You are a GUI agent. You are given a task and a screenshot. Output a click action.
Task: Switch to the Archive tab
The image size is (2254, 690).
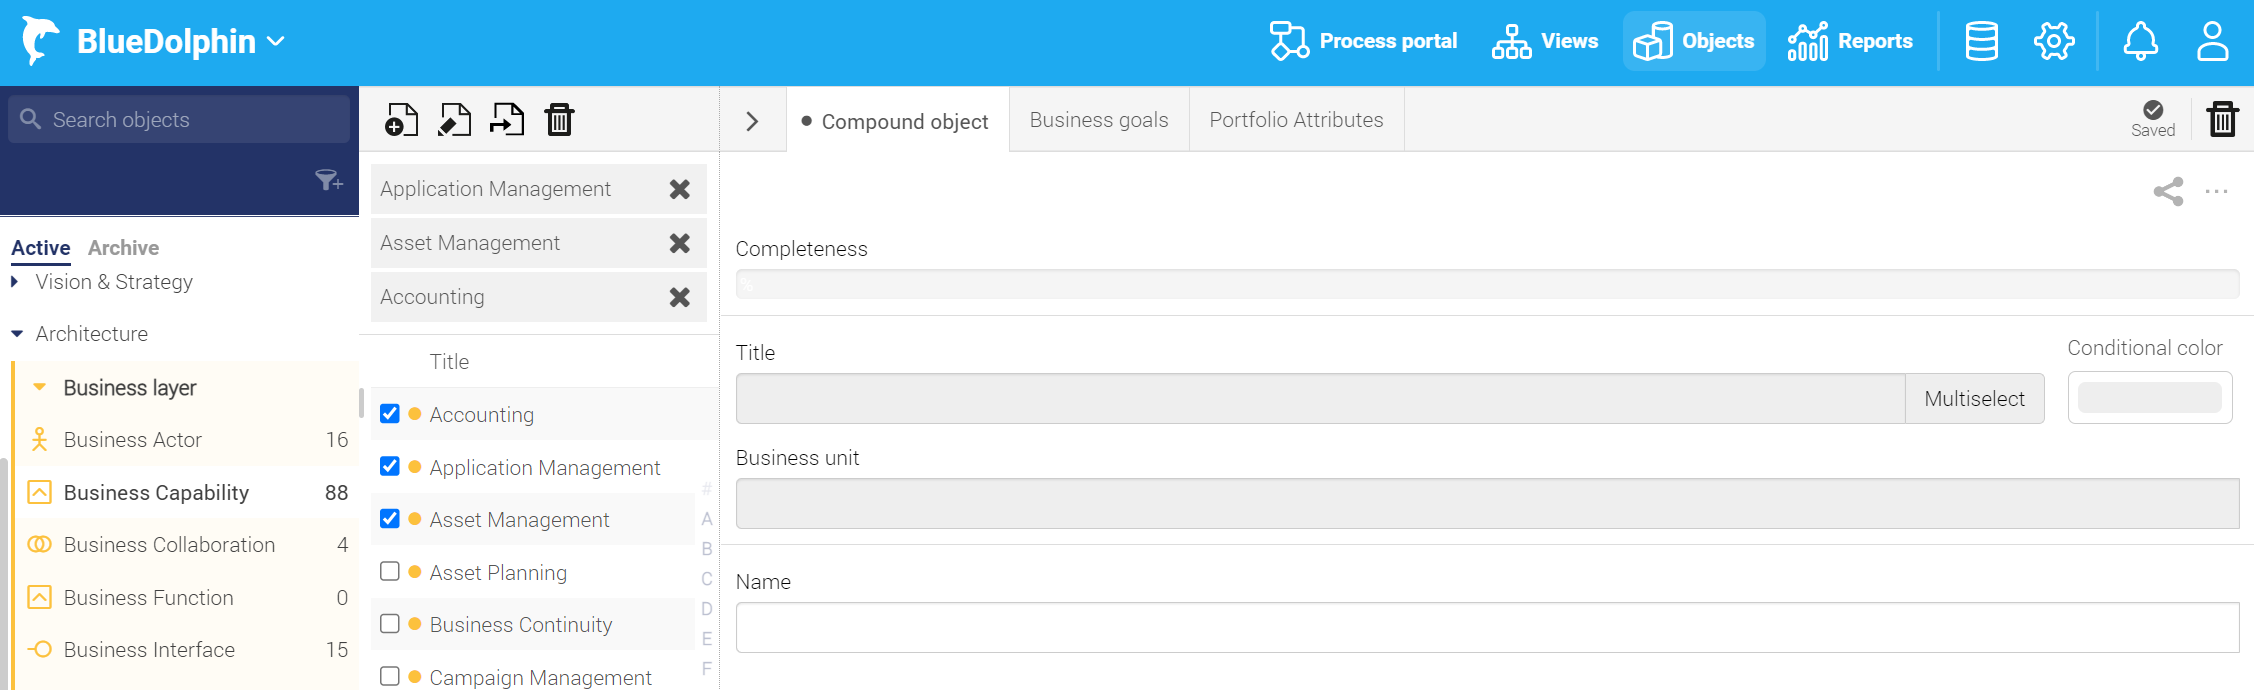point(123,248)
